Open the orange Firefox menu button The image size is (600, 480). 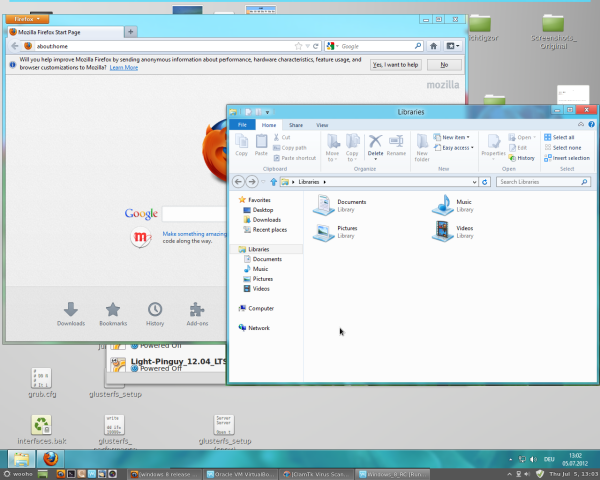coord(27,19)
